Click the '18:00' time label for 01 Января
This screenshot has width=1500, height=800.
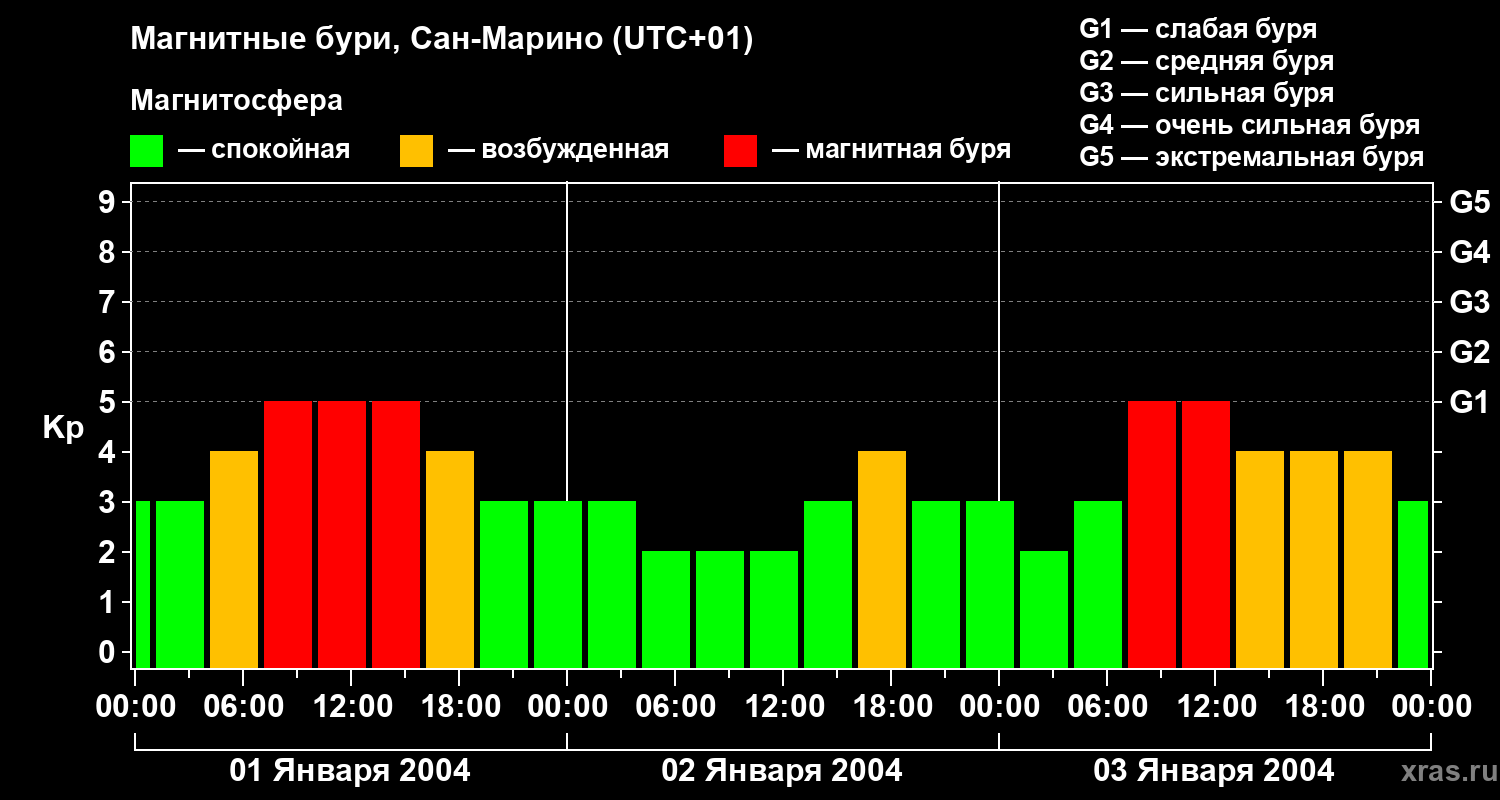click(x=459, y=707)
